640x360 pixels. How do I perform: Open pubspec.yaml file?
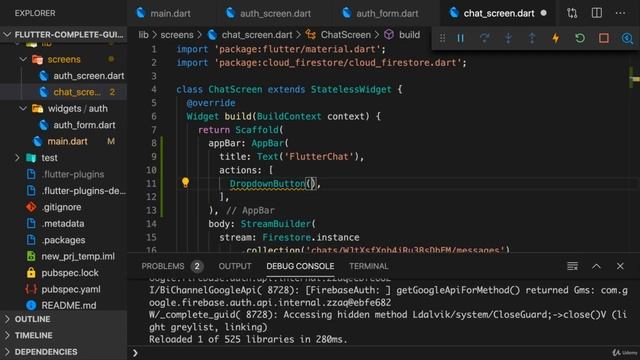[x=71, y=289]
